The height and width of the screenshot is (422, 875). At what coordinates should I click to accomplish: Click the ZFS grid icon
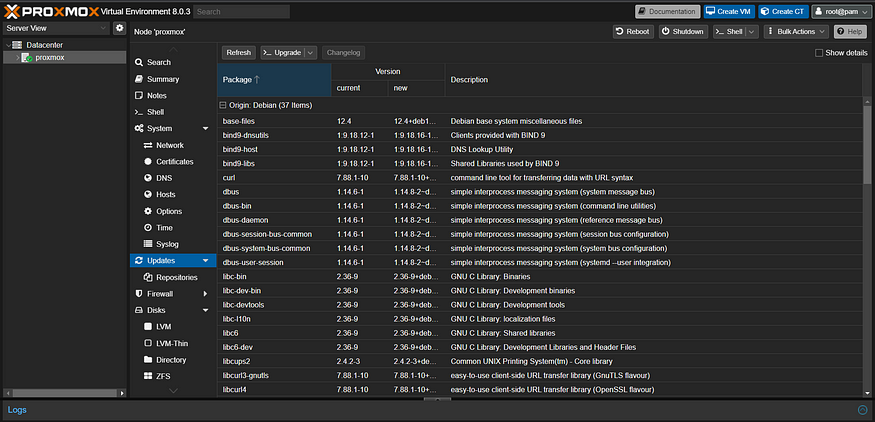pos(148,376)
